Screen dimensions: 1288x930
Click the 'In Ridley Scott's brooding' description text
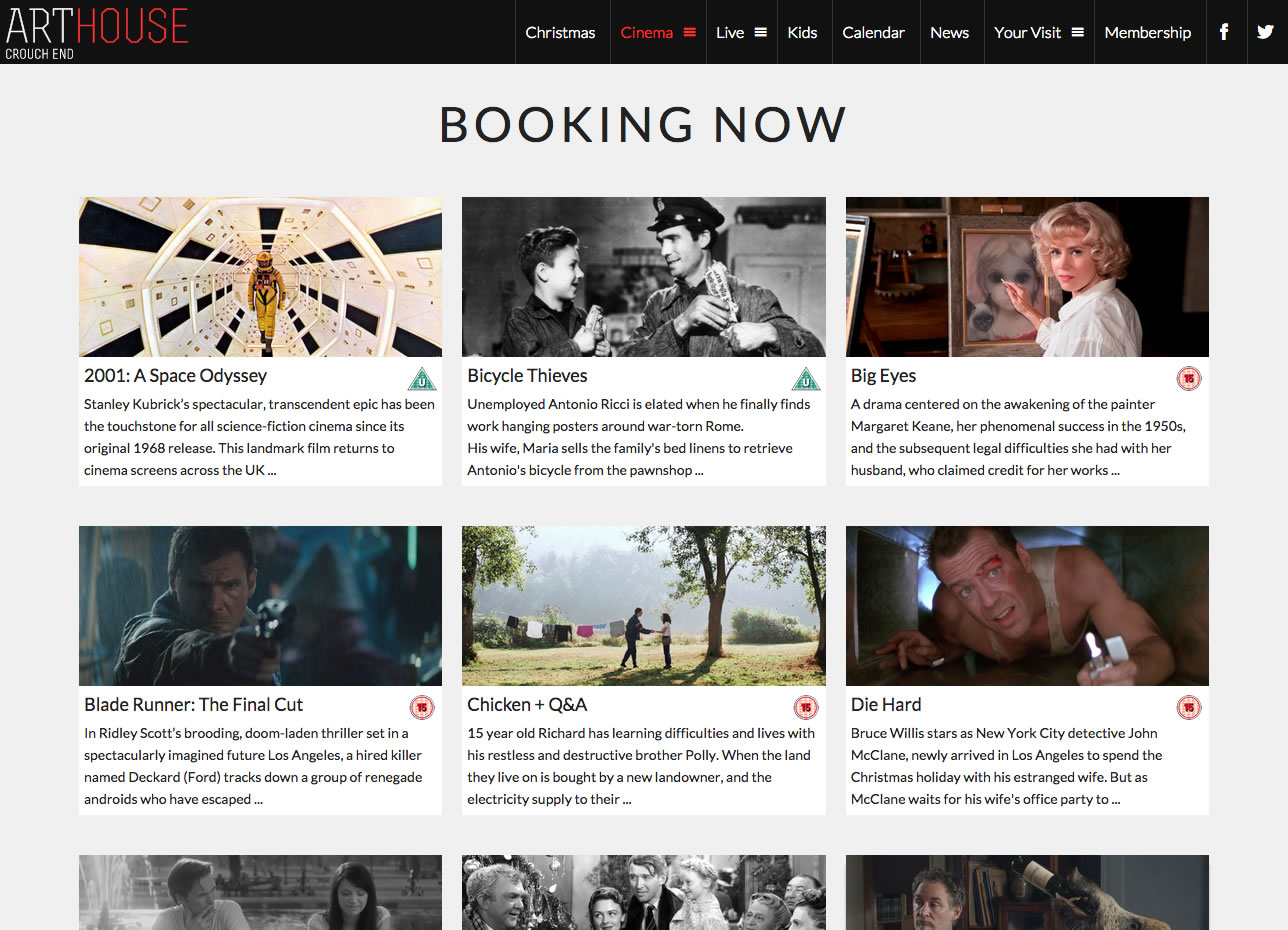pos(253,766)
